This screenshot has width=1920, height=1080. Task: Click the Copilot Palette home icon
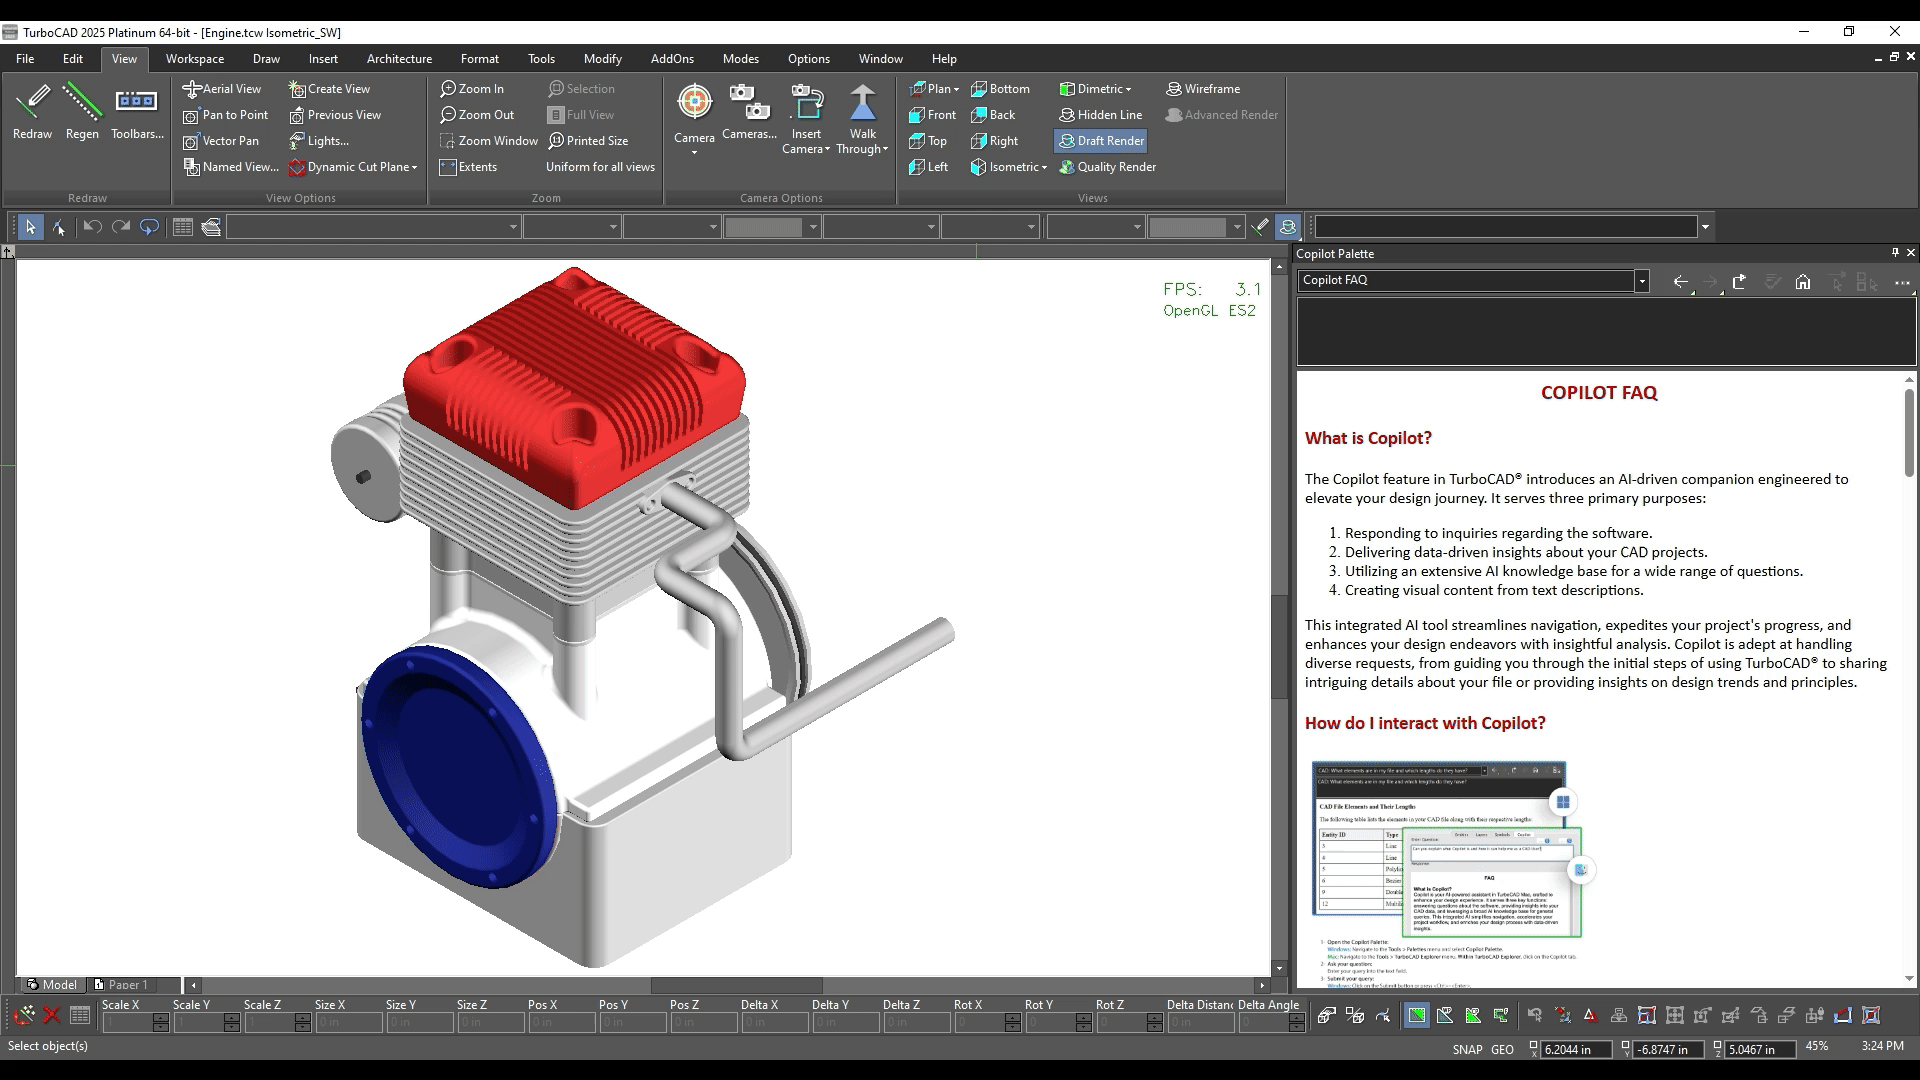[x=1802, y=282]
